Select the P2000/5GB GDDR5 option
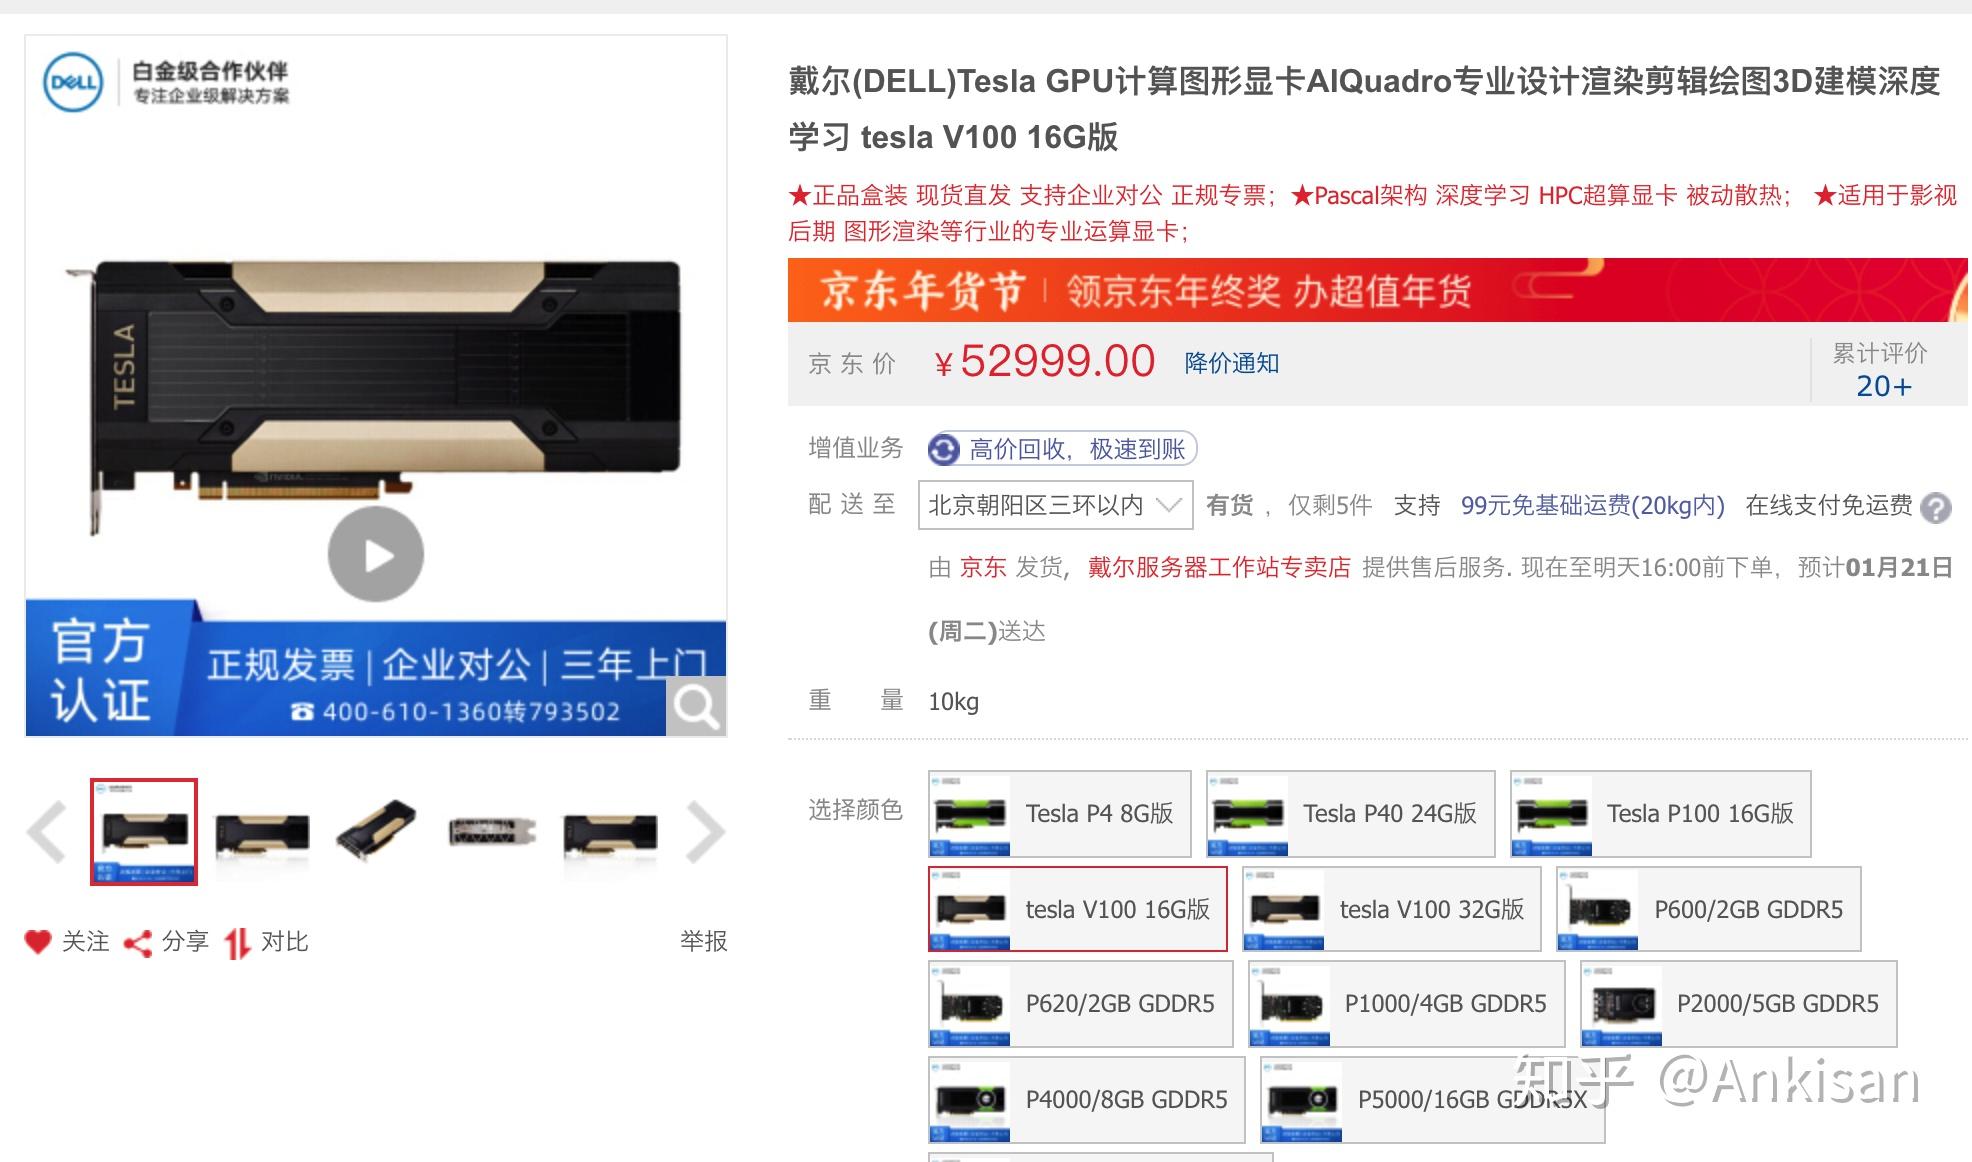Image resolution: width=1972 pixels, height=1162 pixels. coord(1739,1004)
